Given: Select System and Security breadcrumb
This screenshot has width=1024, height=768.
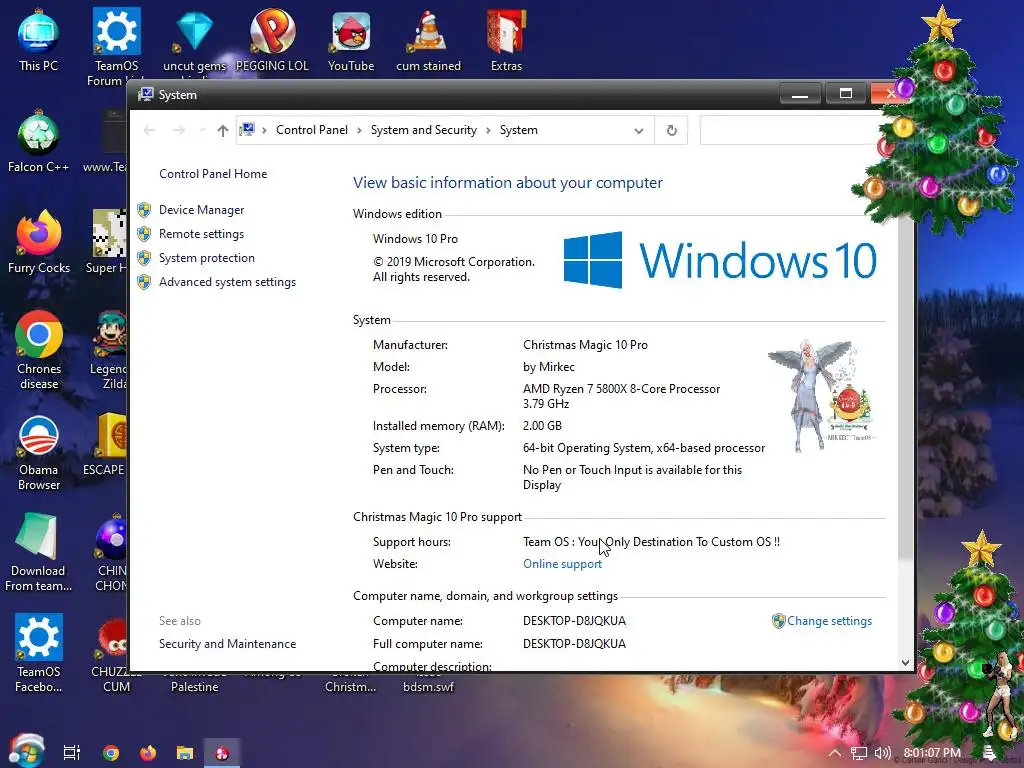Looking at the screenshot, I should click(424, 130).
